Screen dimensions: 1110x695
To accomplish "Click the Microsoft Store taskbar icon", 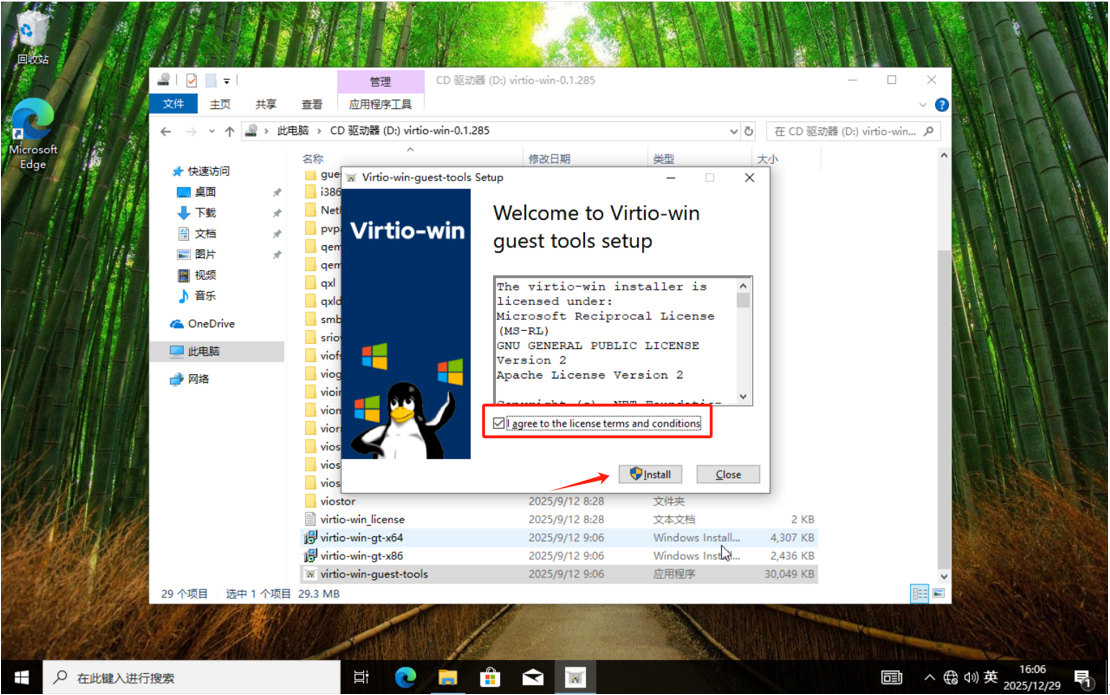I will pyautogui.click(x=490, y=677).
